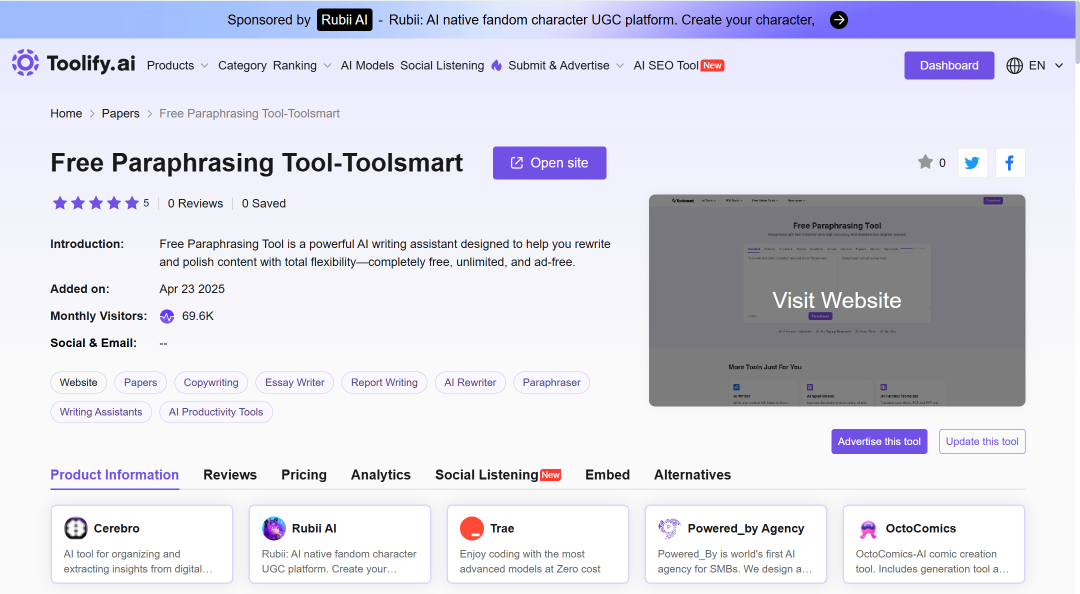Switch to the Analytics tab

click(381, 475)
